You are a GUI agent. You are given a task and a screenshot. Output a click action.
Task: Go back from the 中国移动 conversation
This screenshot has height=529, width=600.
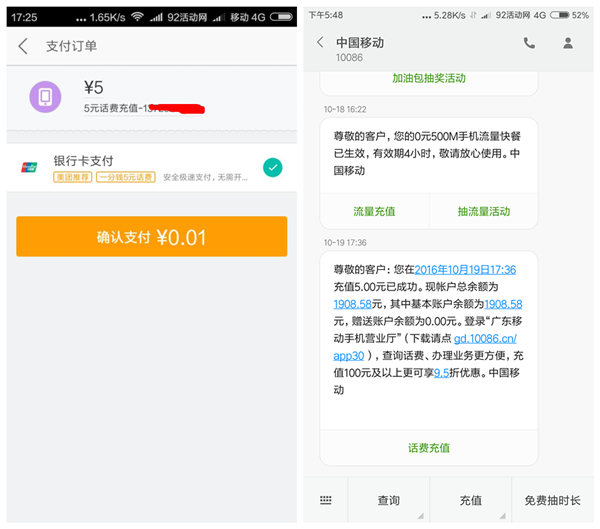(x=321, y=42)
